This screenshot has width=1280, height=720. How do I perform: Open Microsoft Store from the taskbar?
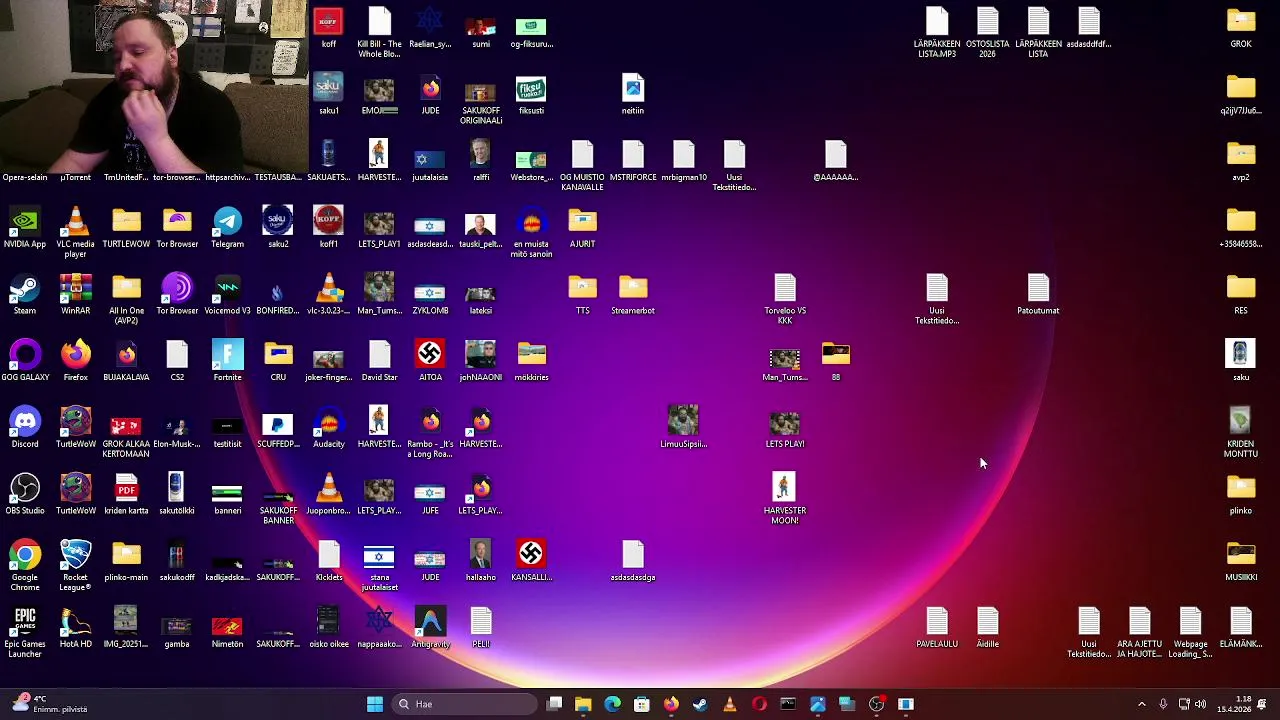[x=642, y=704]
